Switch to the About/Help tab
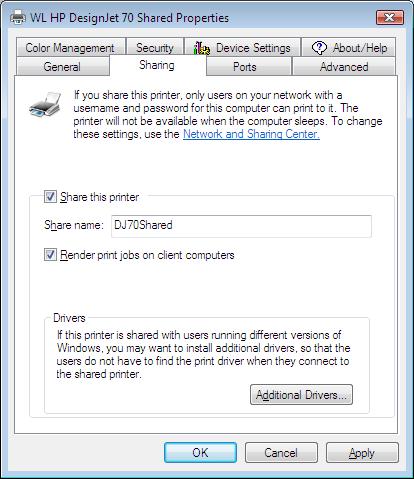The width and height of the screenshot is (414, 479). pos(349,47)
